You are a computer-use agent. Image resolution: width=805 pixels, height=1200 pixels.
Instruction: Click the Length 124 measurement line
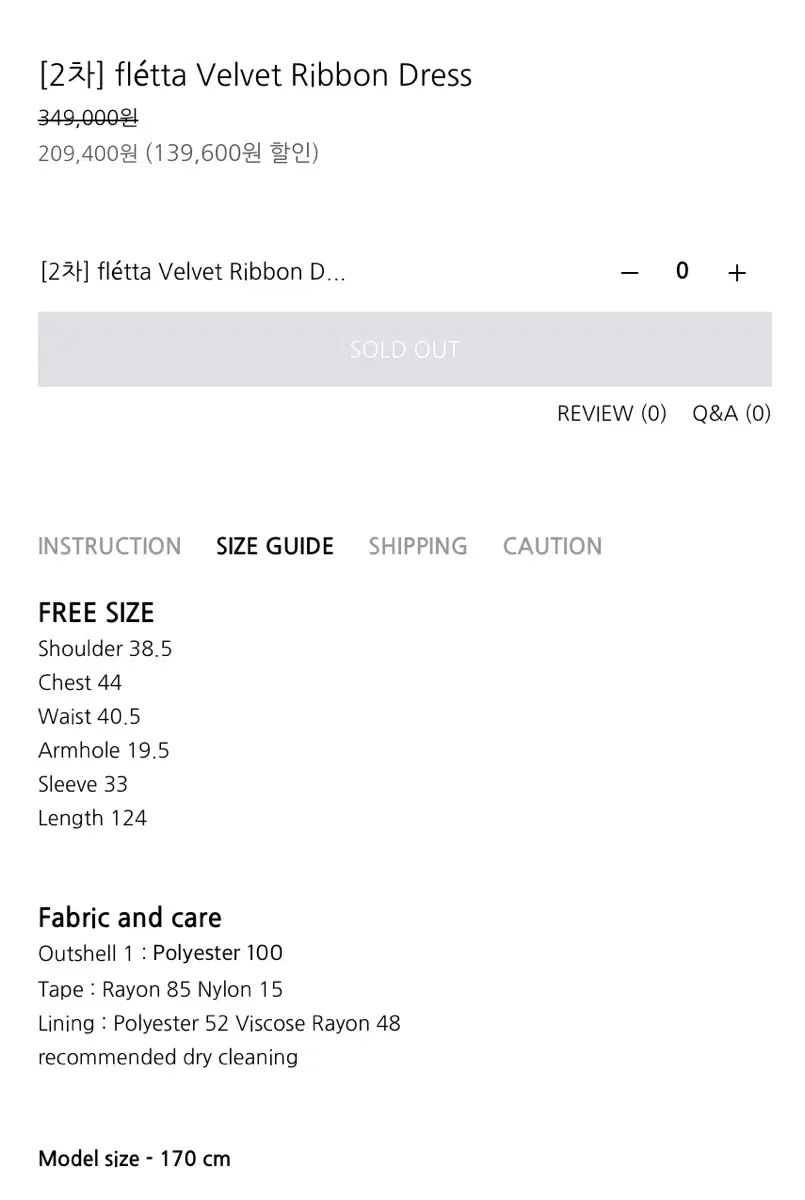[x=92, y=818]
